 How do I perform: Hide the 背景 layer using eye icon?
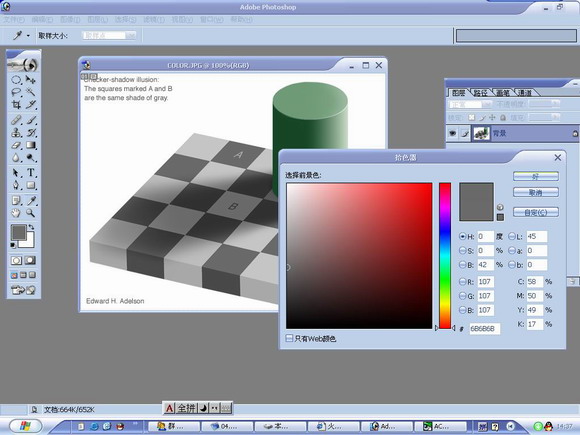tap(452, 133)
